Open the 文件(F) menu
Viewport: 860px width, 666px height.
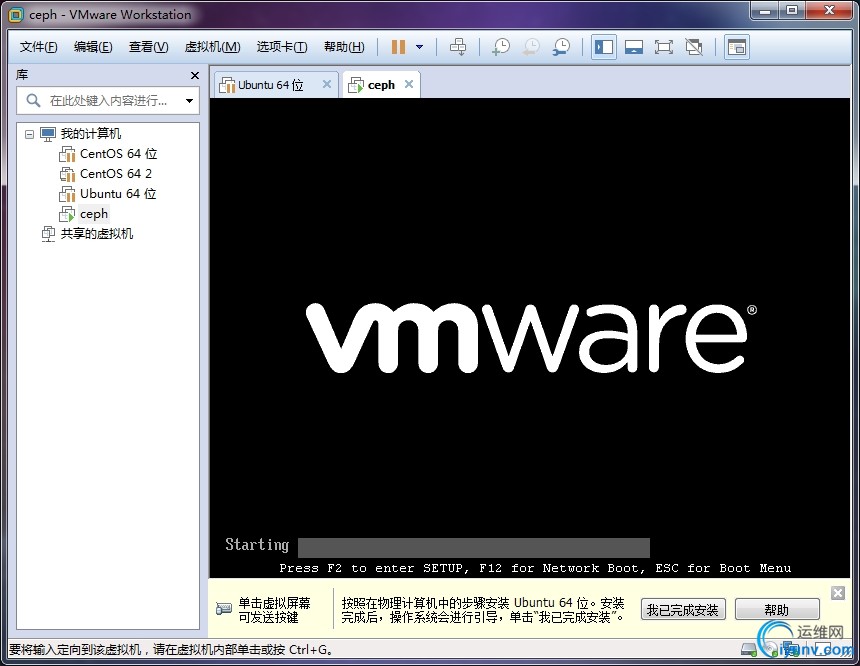coord(38,47)
